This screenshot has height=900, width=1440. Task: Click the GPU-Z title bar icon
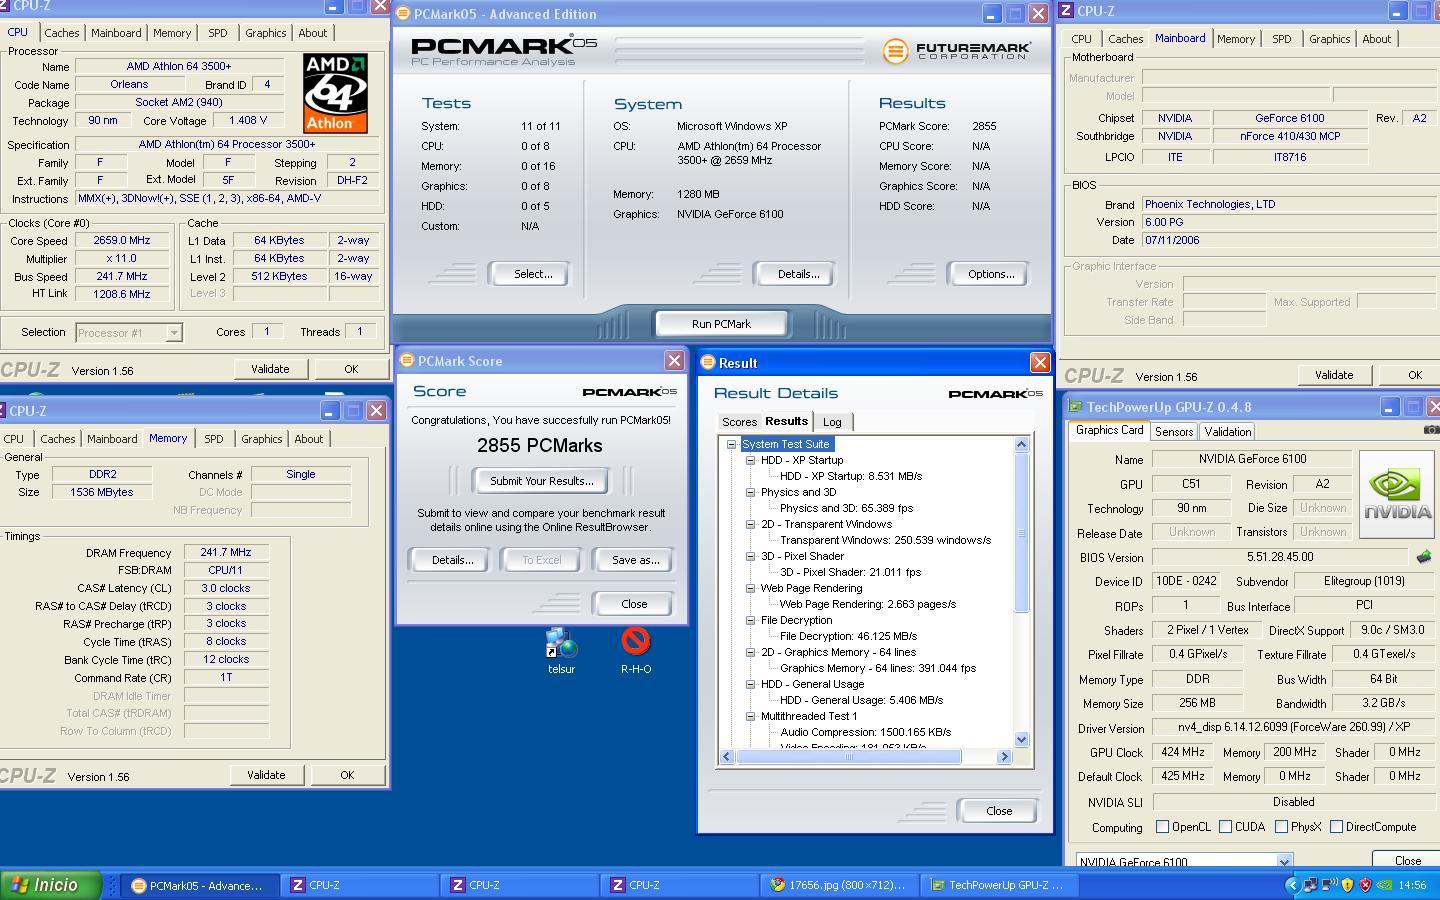coord(1075,407)
